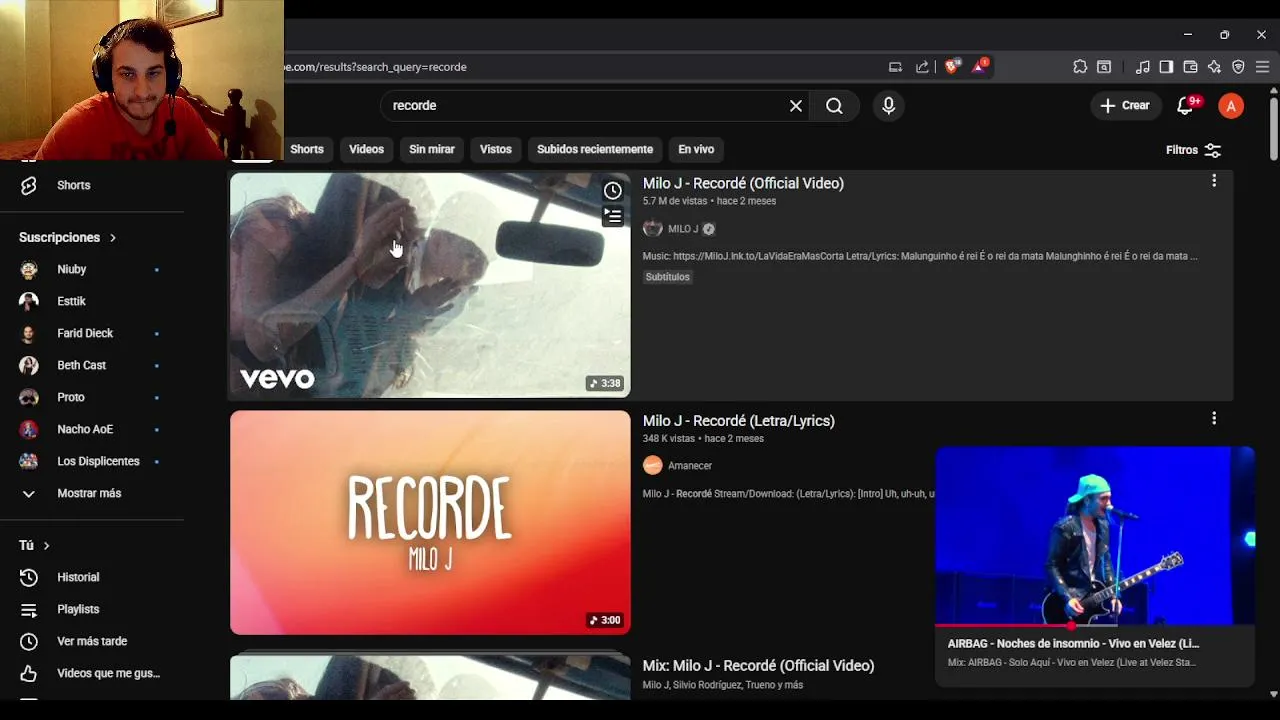
Task: Open title Milo J - Recordé (Official Video)
Action: point(743,183)
